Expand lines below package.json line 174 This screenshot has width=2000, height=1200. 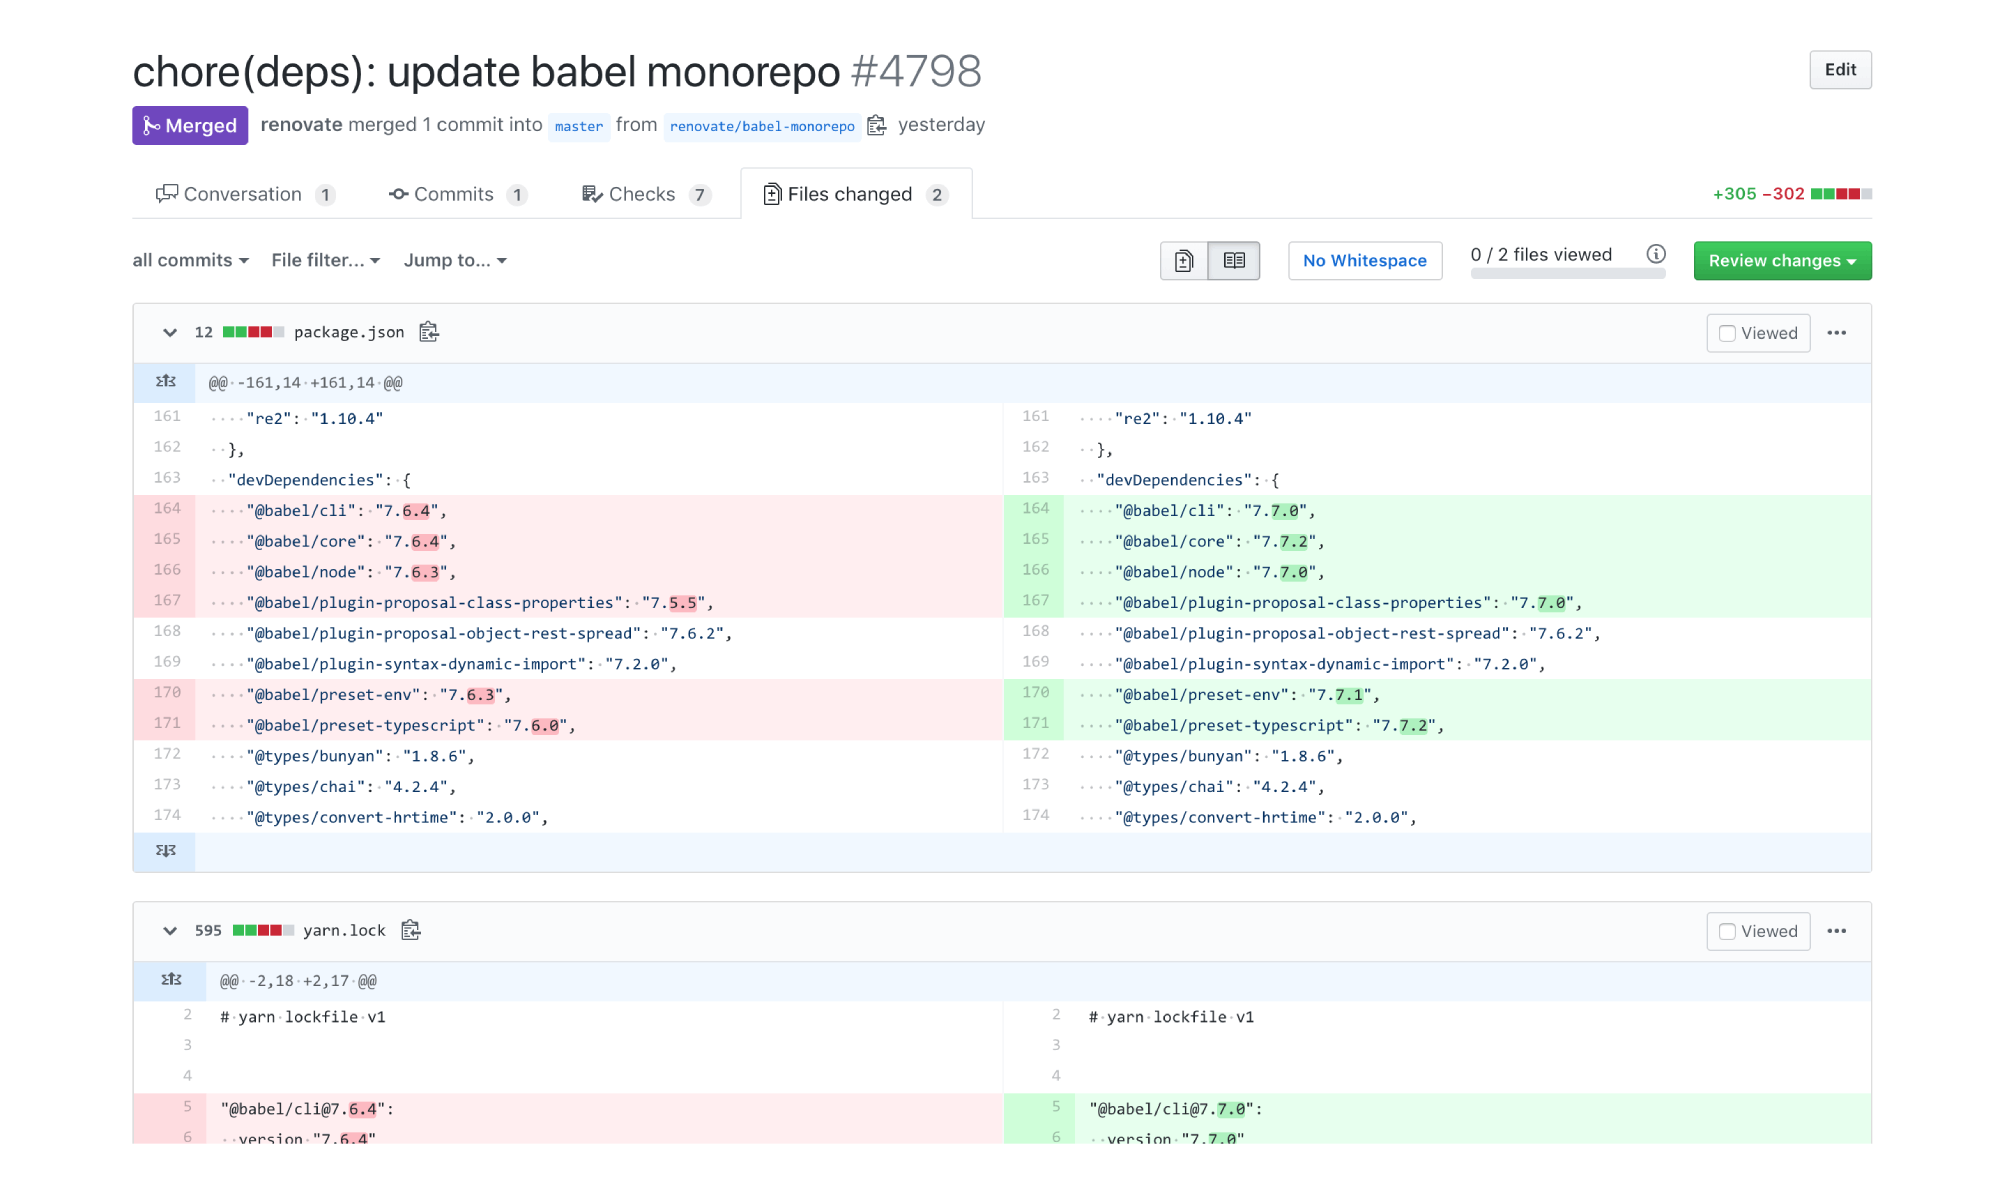click(166, 851)
